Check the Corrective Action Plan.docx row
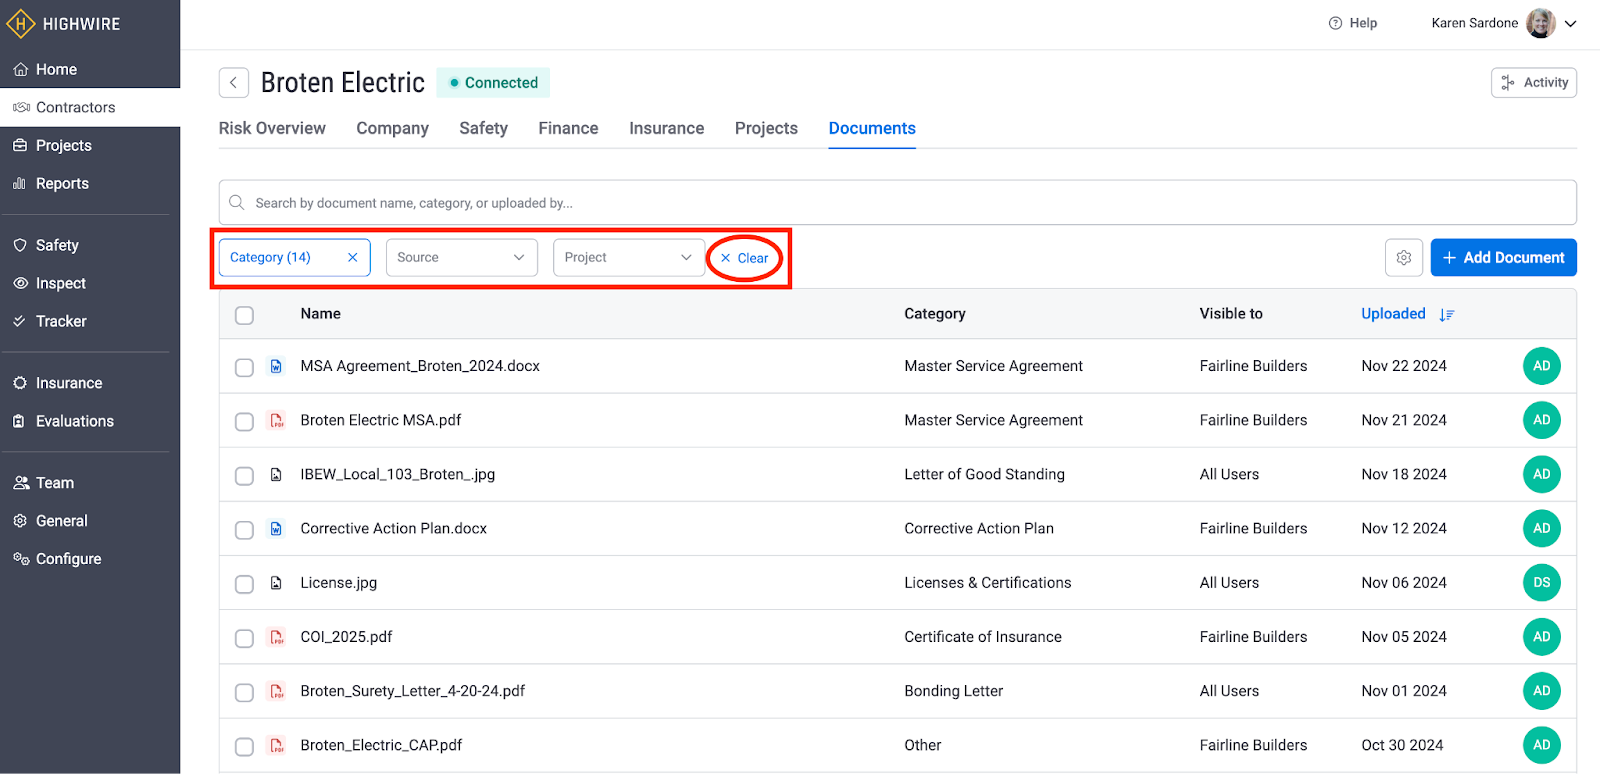This screenshot has height=774, width=1600. (x=244, y=529)
